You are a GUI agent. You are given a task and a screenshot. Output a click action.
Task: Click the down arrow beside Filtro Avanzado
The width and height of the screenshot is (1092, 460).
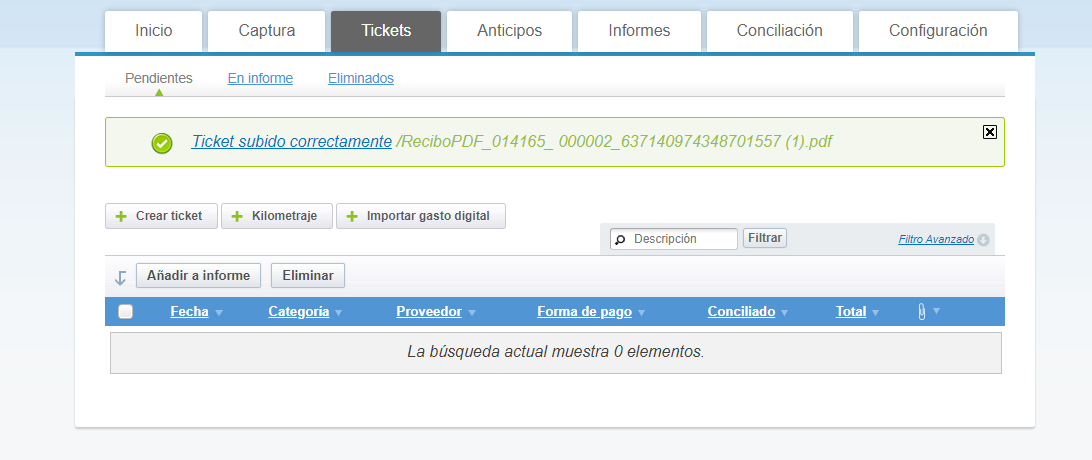coord(983,240)
